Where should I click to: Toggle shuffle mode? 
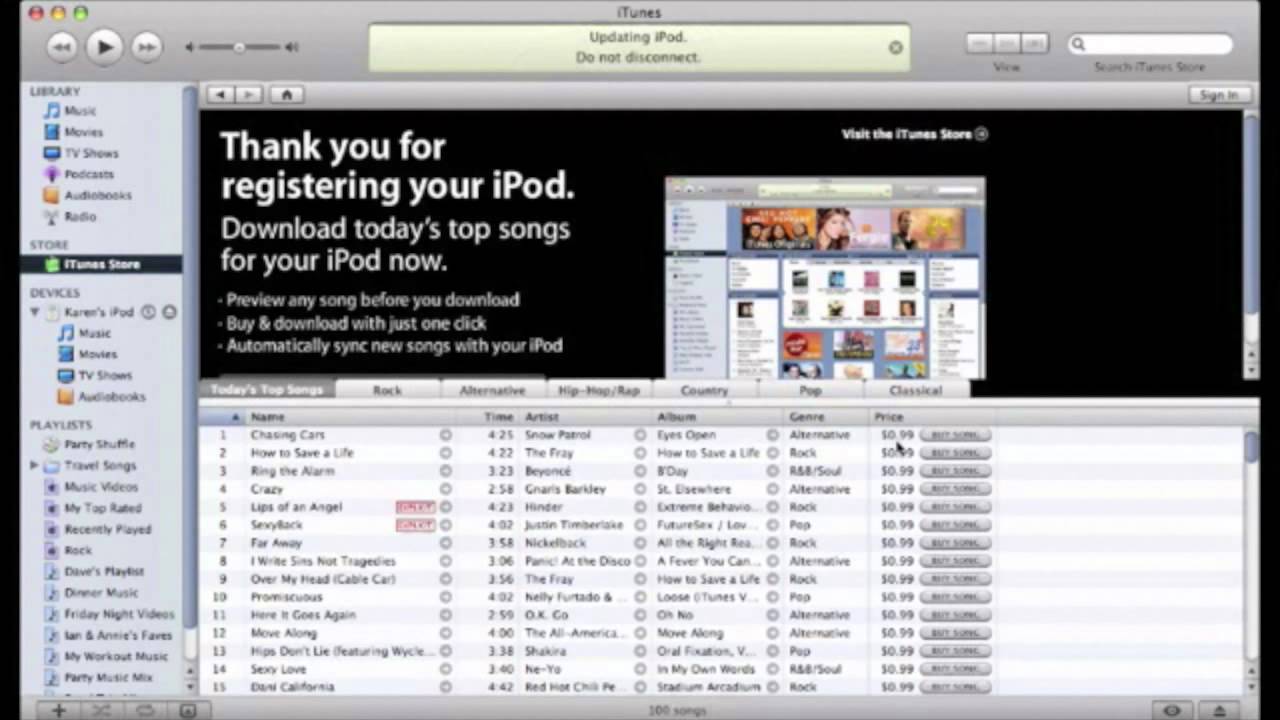tap(101, 710)
